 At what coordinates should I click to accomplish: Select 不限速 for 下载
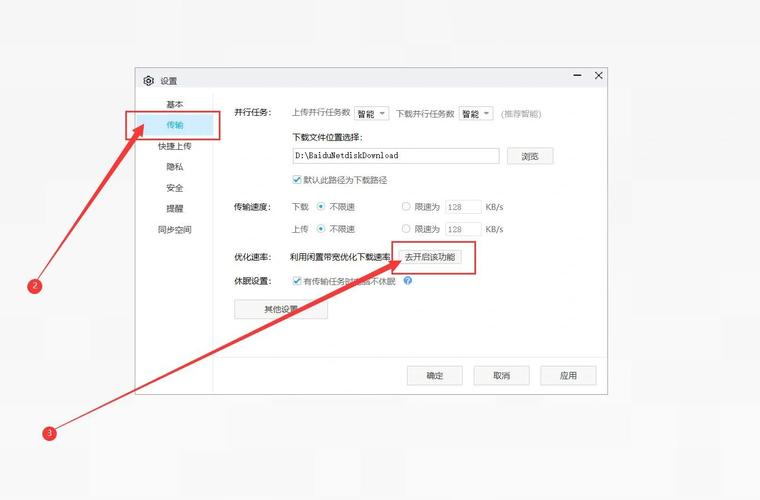coord(321,206)
